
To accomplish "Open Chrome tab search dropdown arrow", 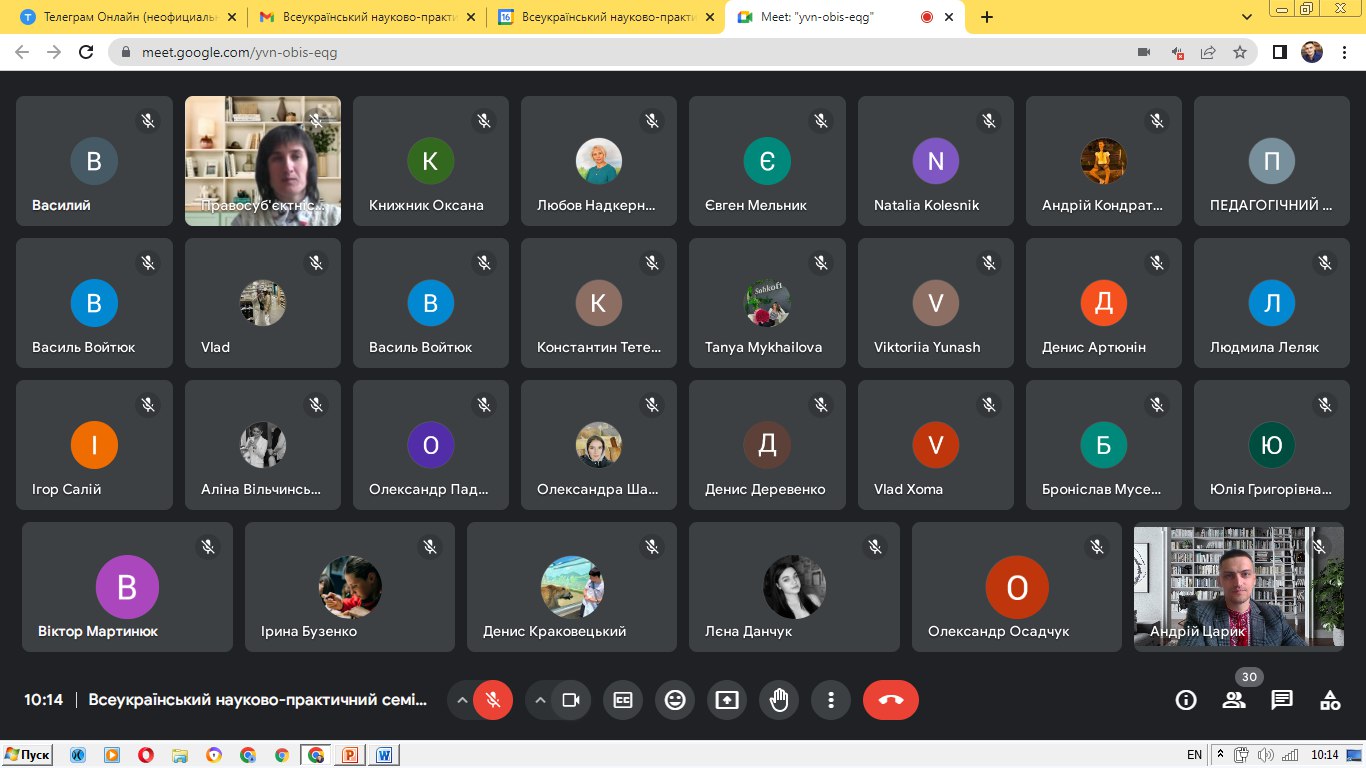I will point(1247,17).
